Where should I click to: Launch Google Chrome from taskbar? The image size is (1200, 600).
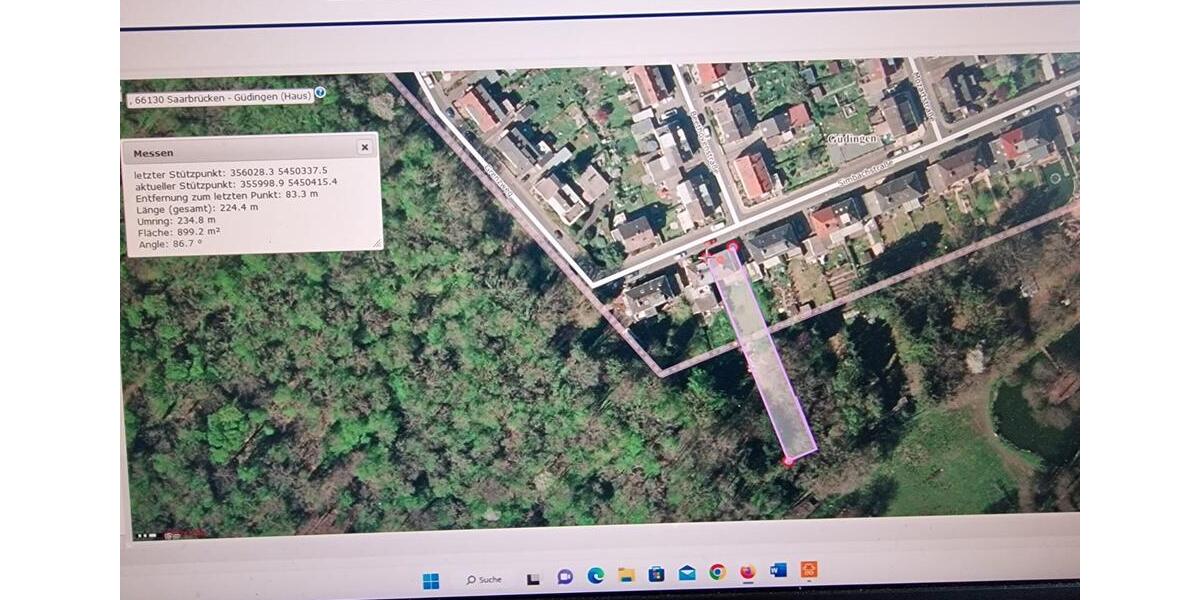[x=718, y=572]
